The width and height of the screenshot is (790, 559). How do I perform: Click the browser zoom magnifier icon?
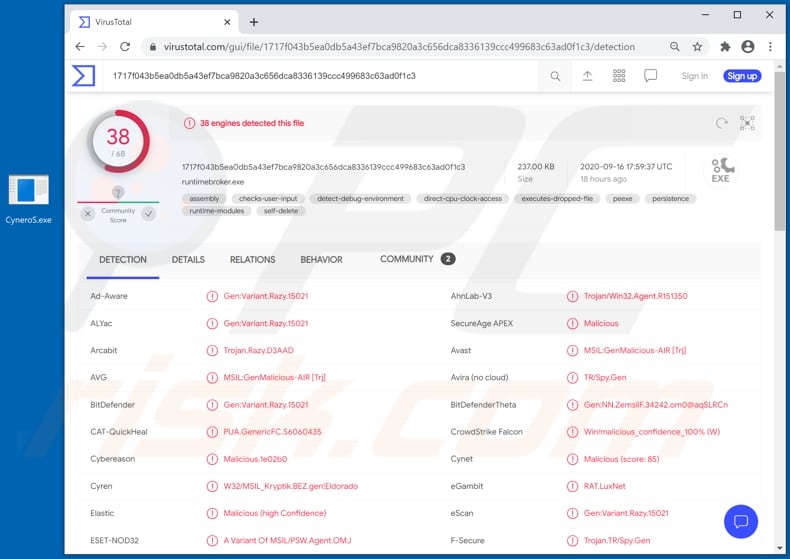point(675,47)
